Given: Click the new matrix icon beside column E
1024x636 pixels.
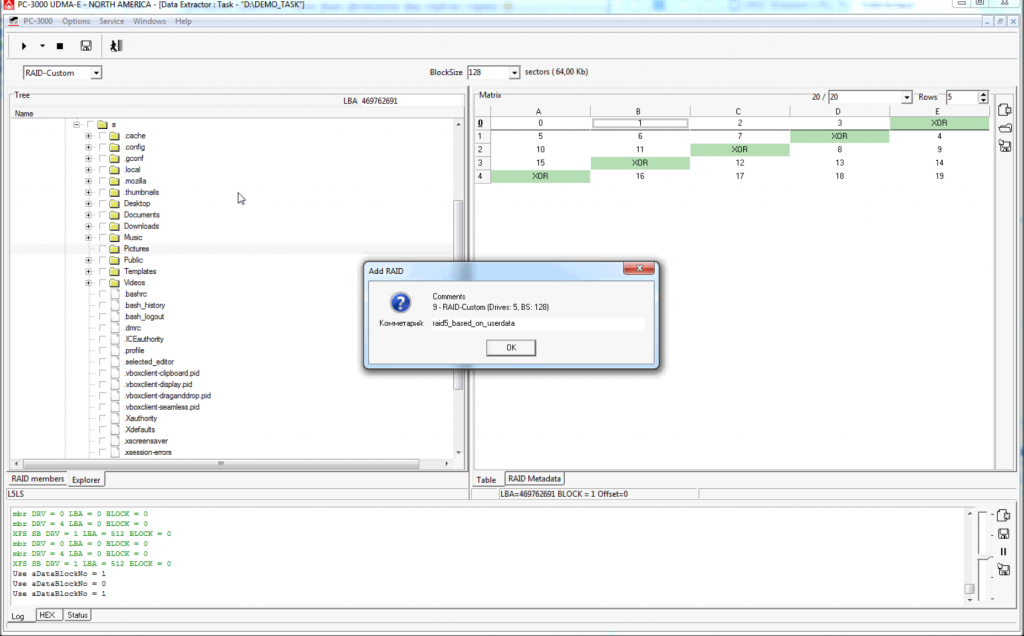Looking at the screenshot, I should [1006, 110].
